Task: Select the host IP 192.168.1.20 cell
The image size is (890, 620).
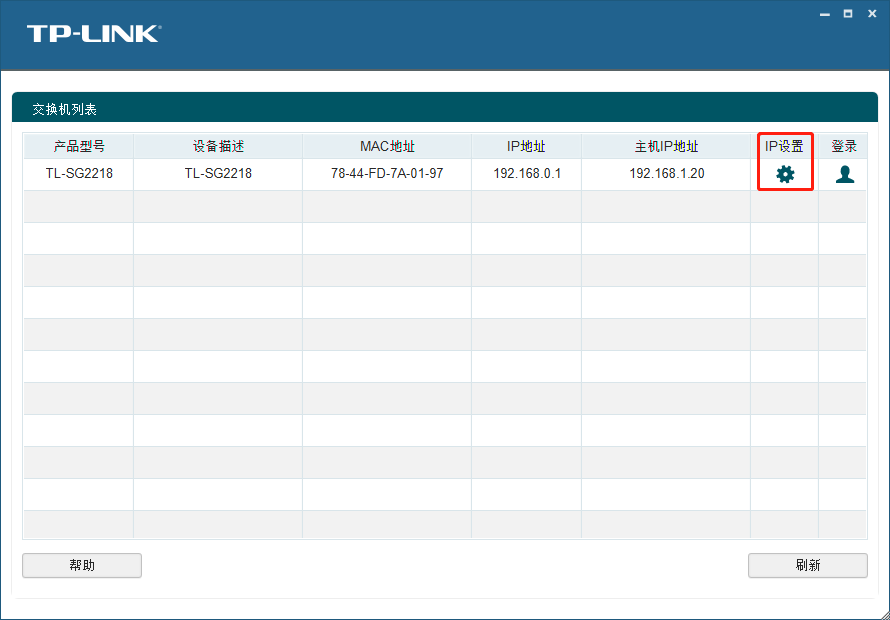Action: tap(666, 174)
